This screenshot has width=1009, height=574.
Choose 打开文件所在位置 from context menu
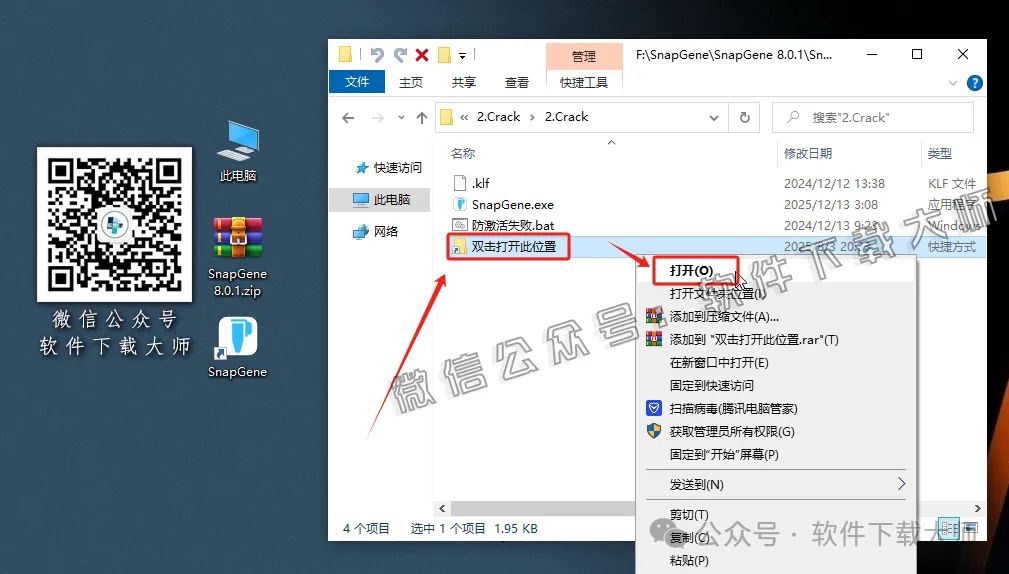[717, 293]
